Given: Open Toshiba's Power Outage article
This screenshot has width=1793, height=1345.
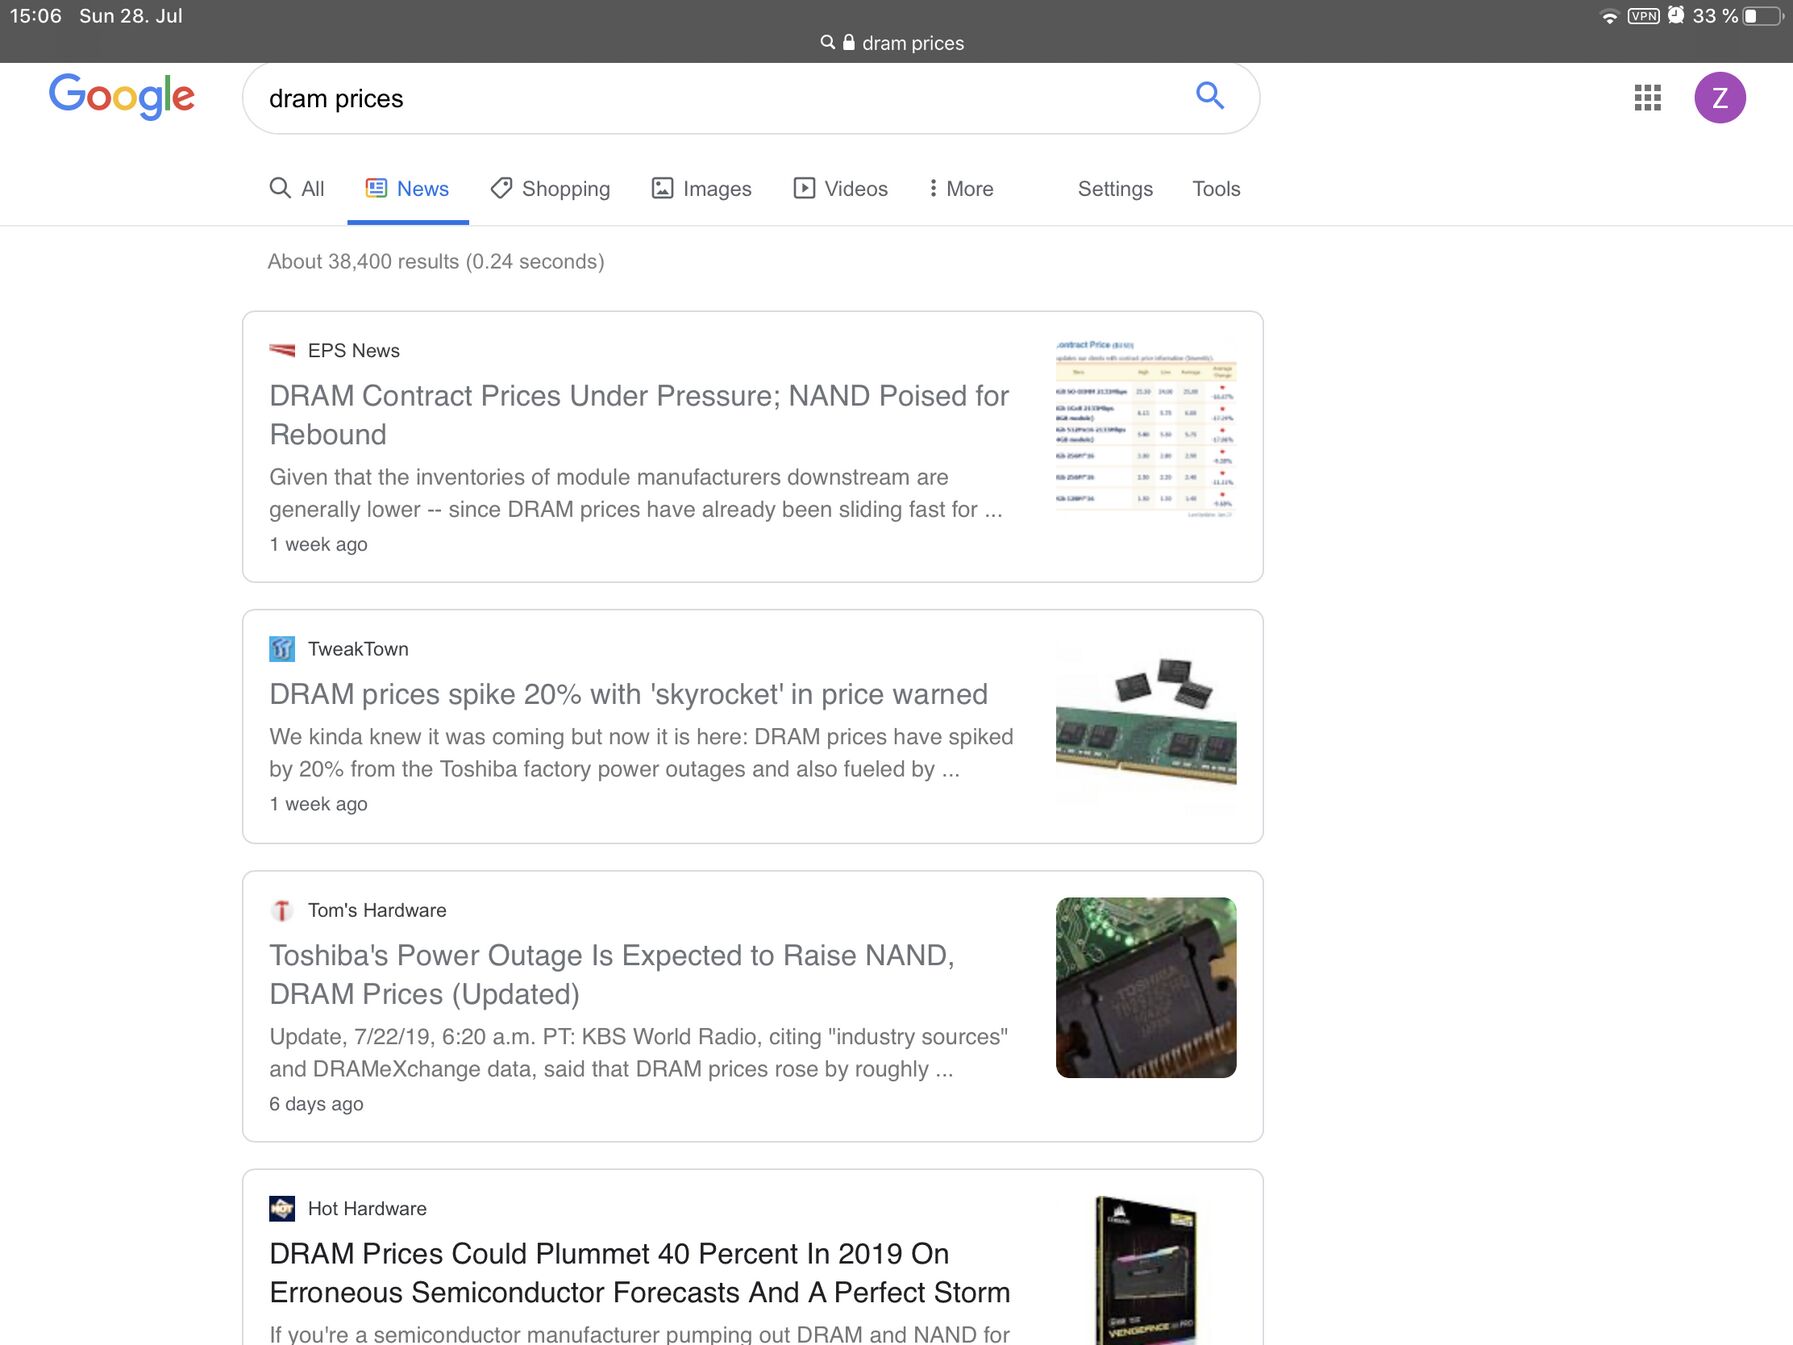Looking at the screenshot, I should coord(612,974).
